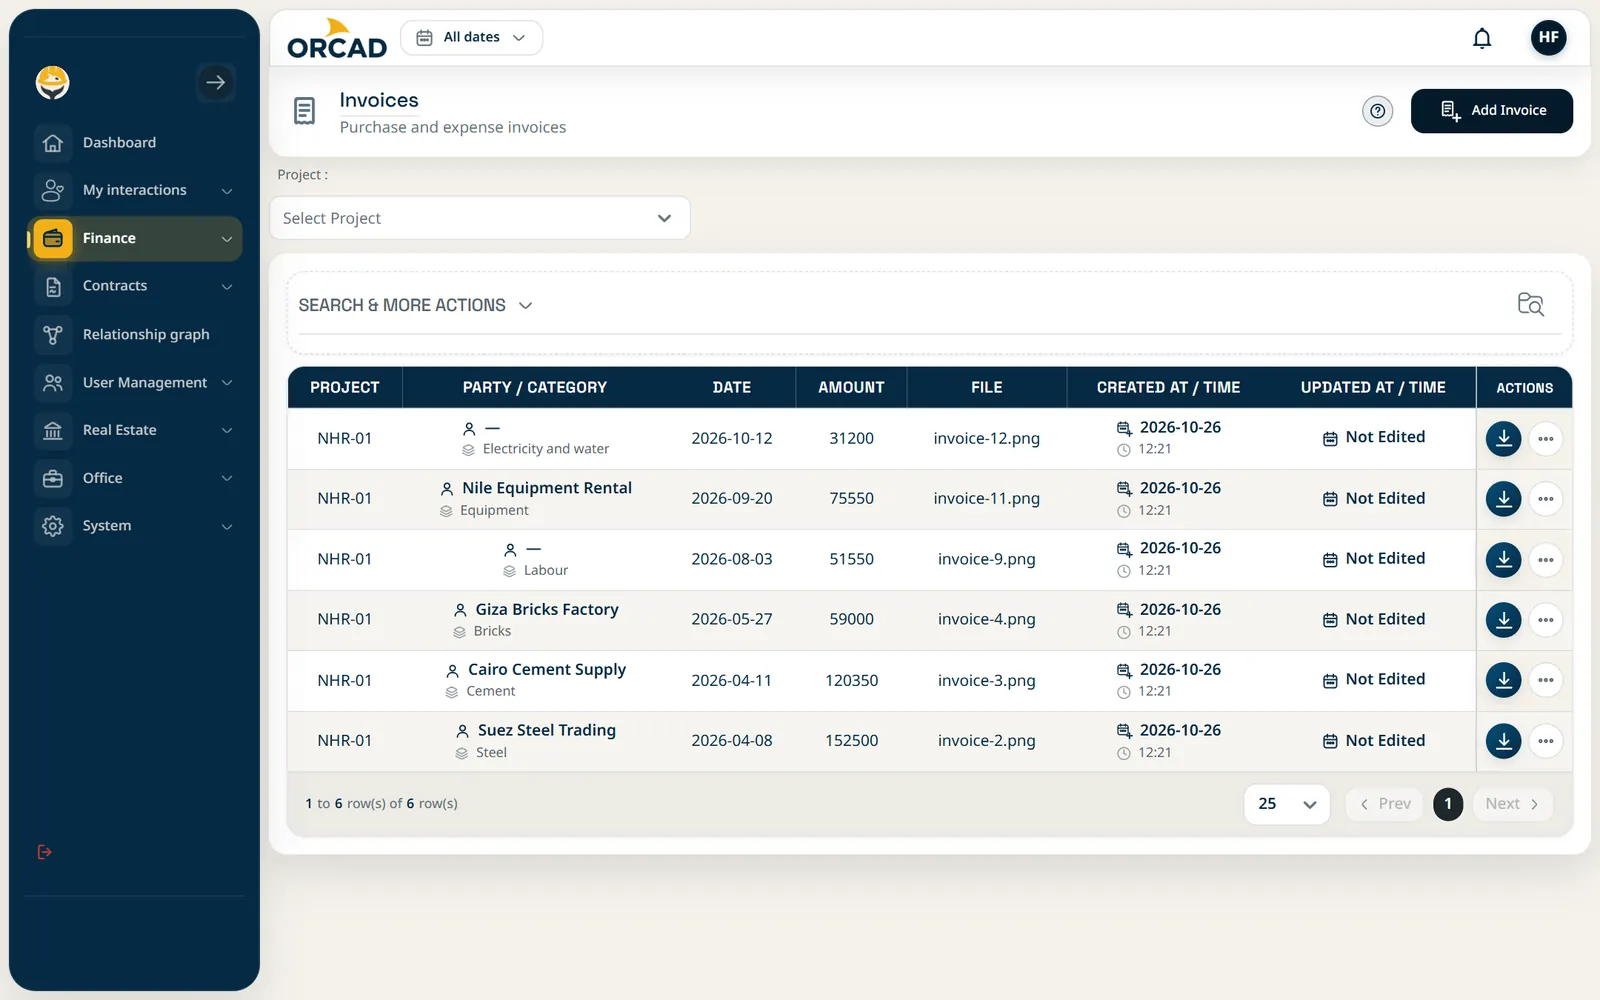The width and height of the screenshot is (1600, 1000).
Task: Click the Prev page button
Action: 1384,804
